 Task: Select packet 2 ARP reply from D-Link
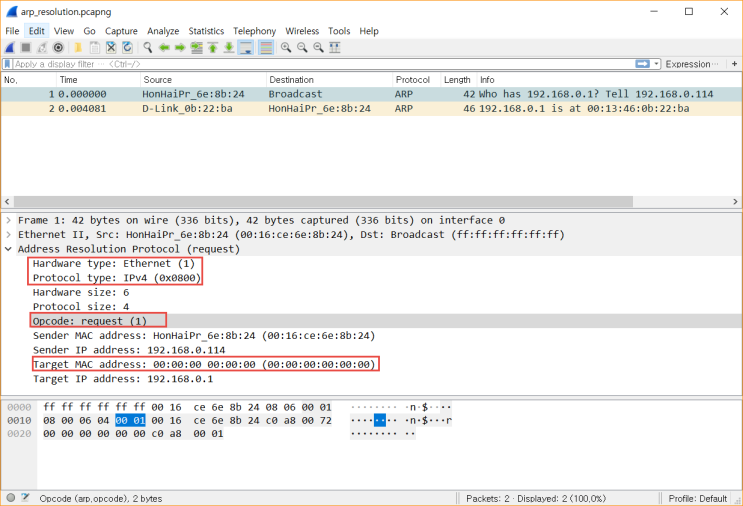(x=372, y=108)
